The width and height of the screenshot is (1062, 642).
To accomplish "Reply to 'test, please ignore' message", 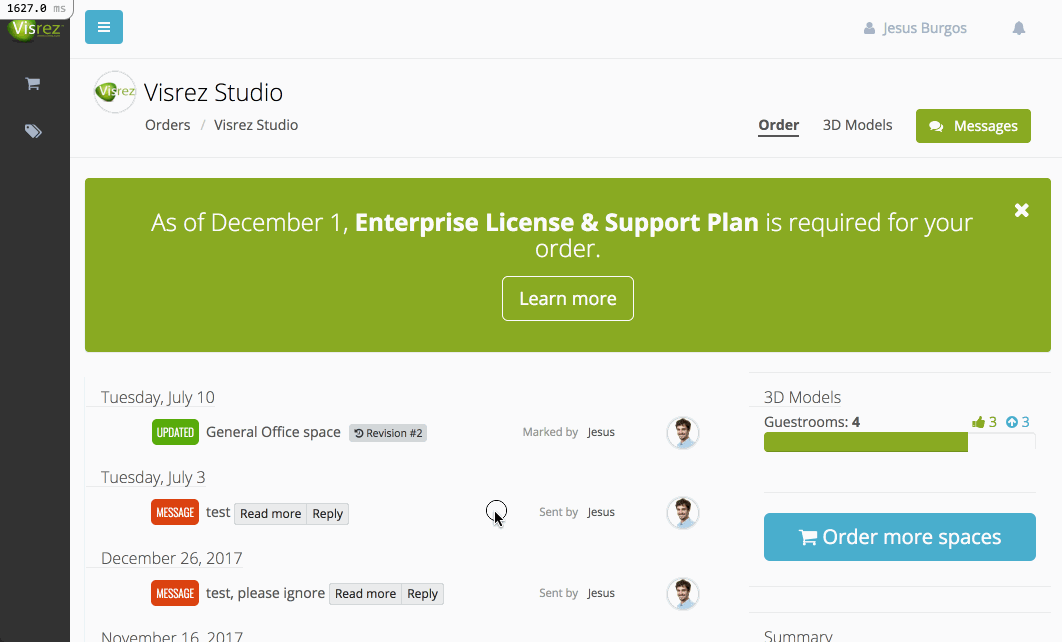I will click(423, 594).
